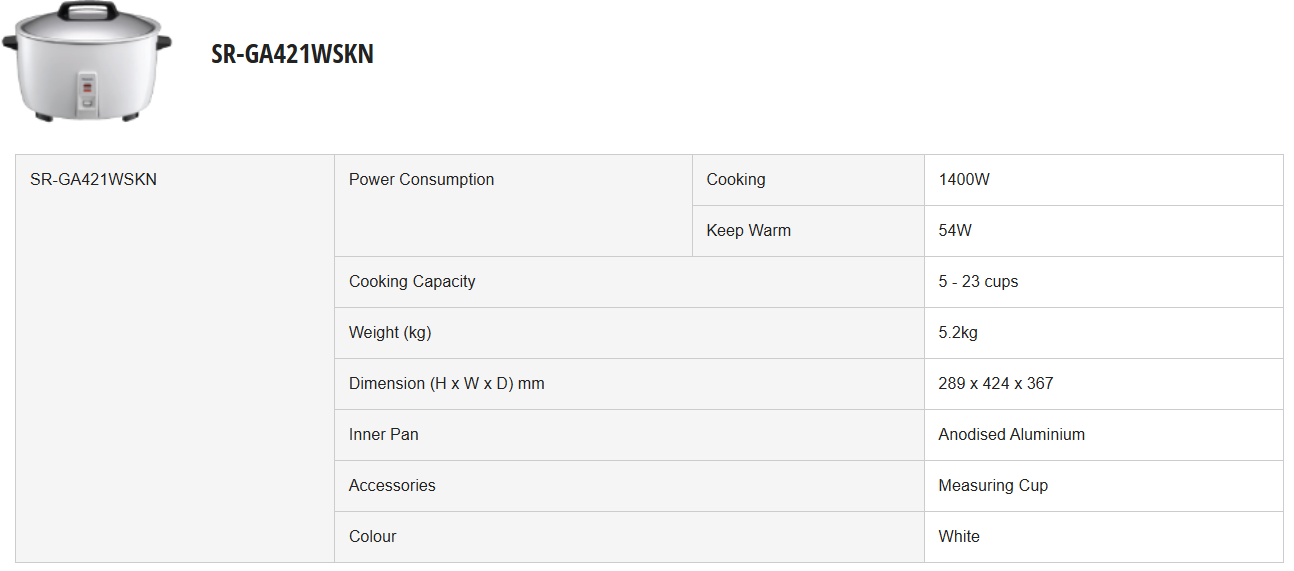This screenshot has height=571, width=1294.
Task: Click the Cooking Capacity row label
Action: click(x=412, y=282)
